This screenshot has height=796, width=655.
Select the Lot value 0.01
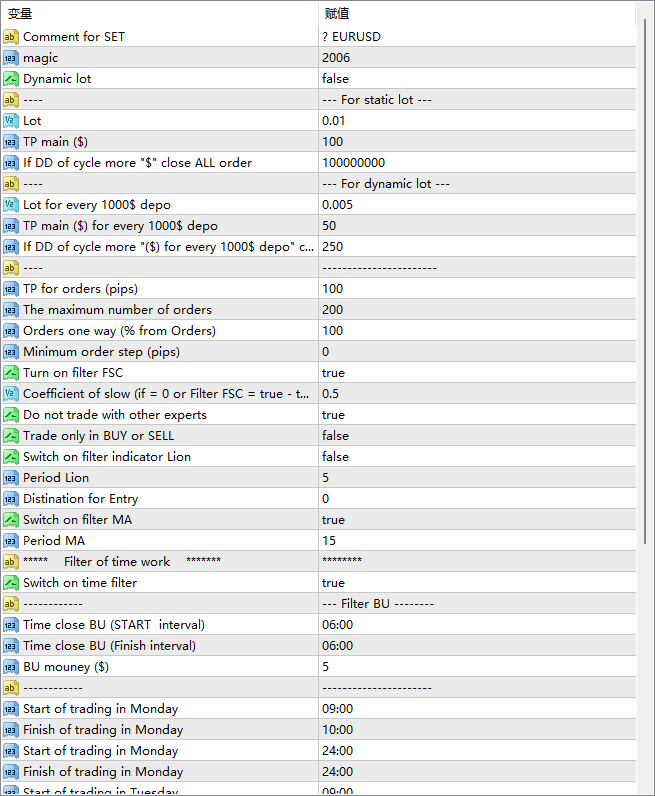click(477, 121)
